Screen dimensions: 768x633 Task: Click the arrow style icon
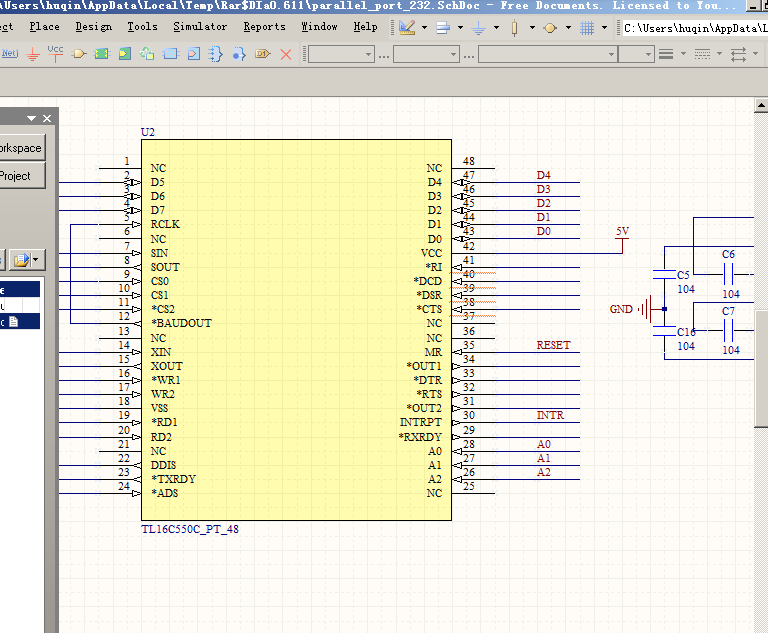[x=739, y=54]
